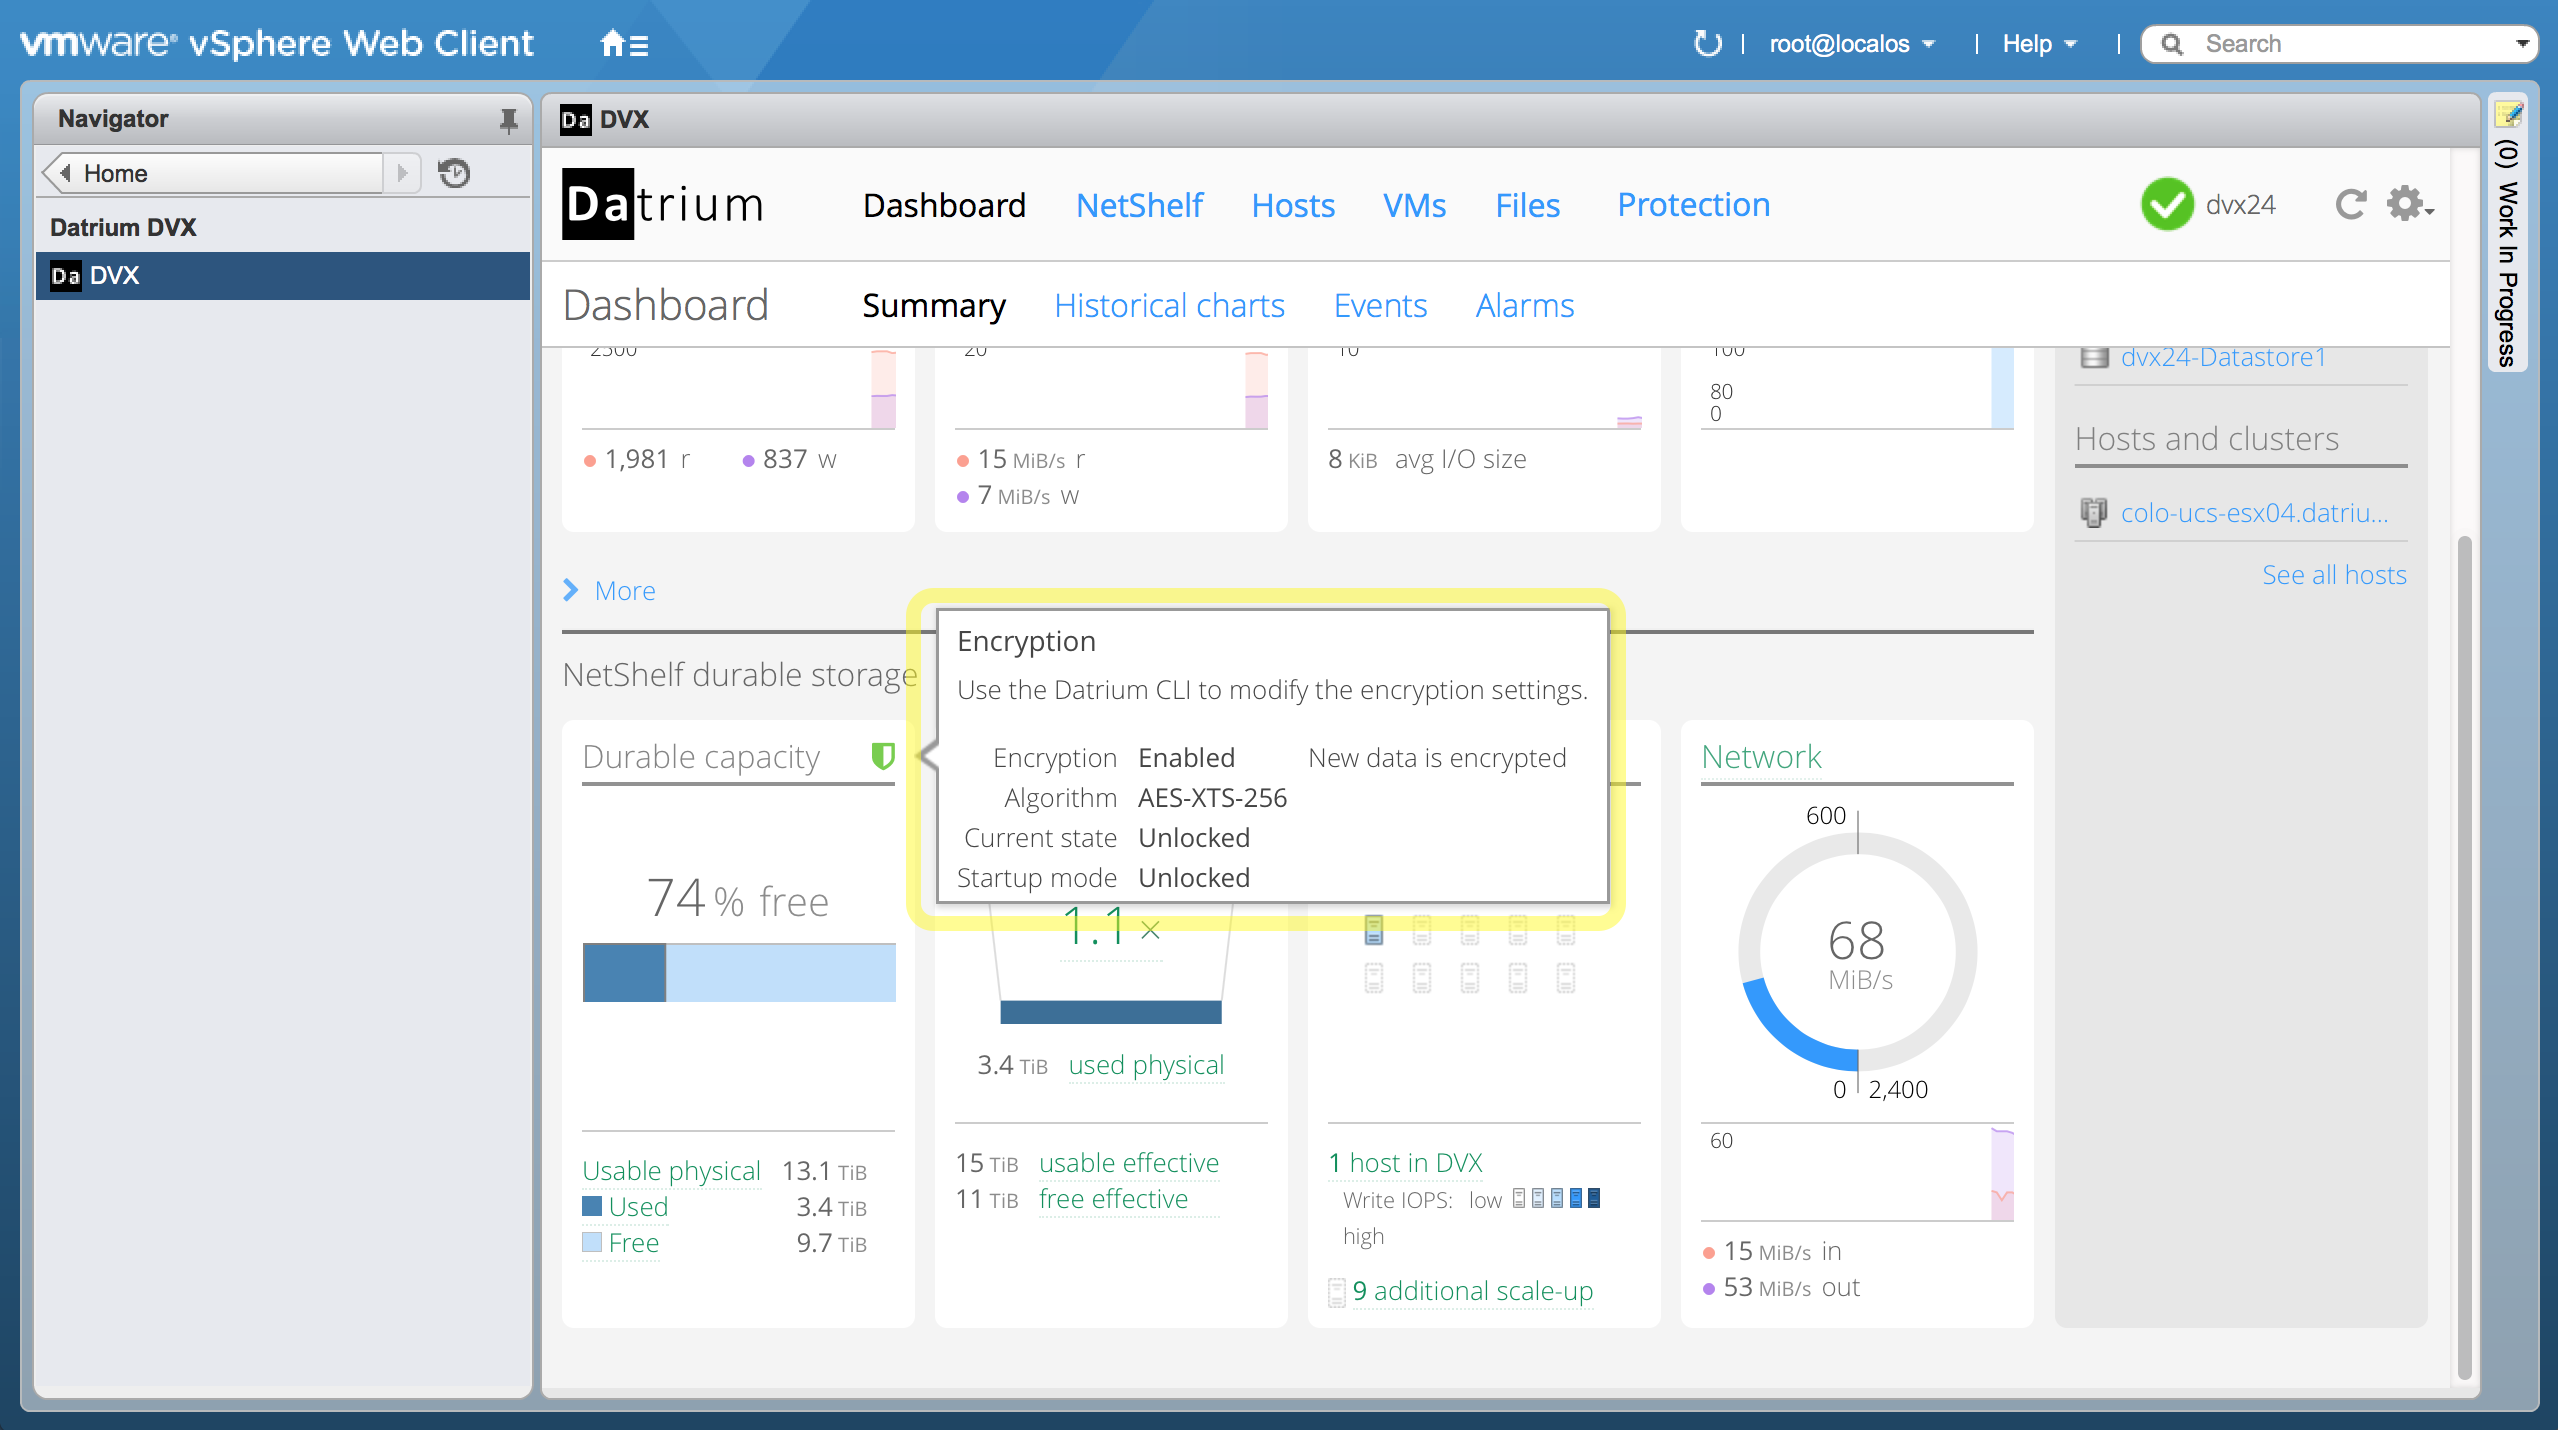Click the used physical link
The image size is (2558, 1430).
(x=1146, y=1065)
